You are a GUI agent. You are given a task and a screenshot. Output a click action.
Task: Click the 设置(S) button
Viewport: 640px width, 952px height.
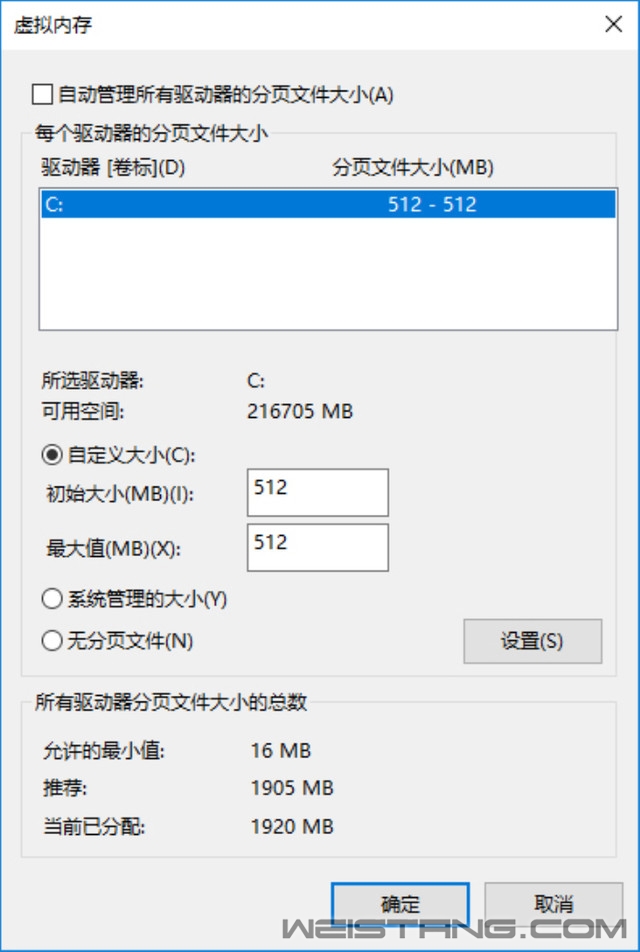pyautogui.click(x=533, y=641)
